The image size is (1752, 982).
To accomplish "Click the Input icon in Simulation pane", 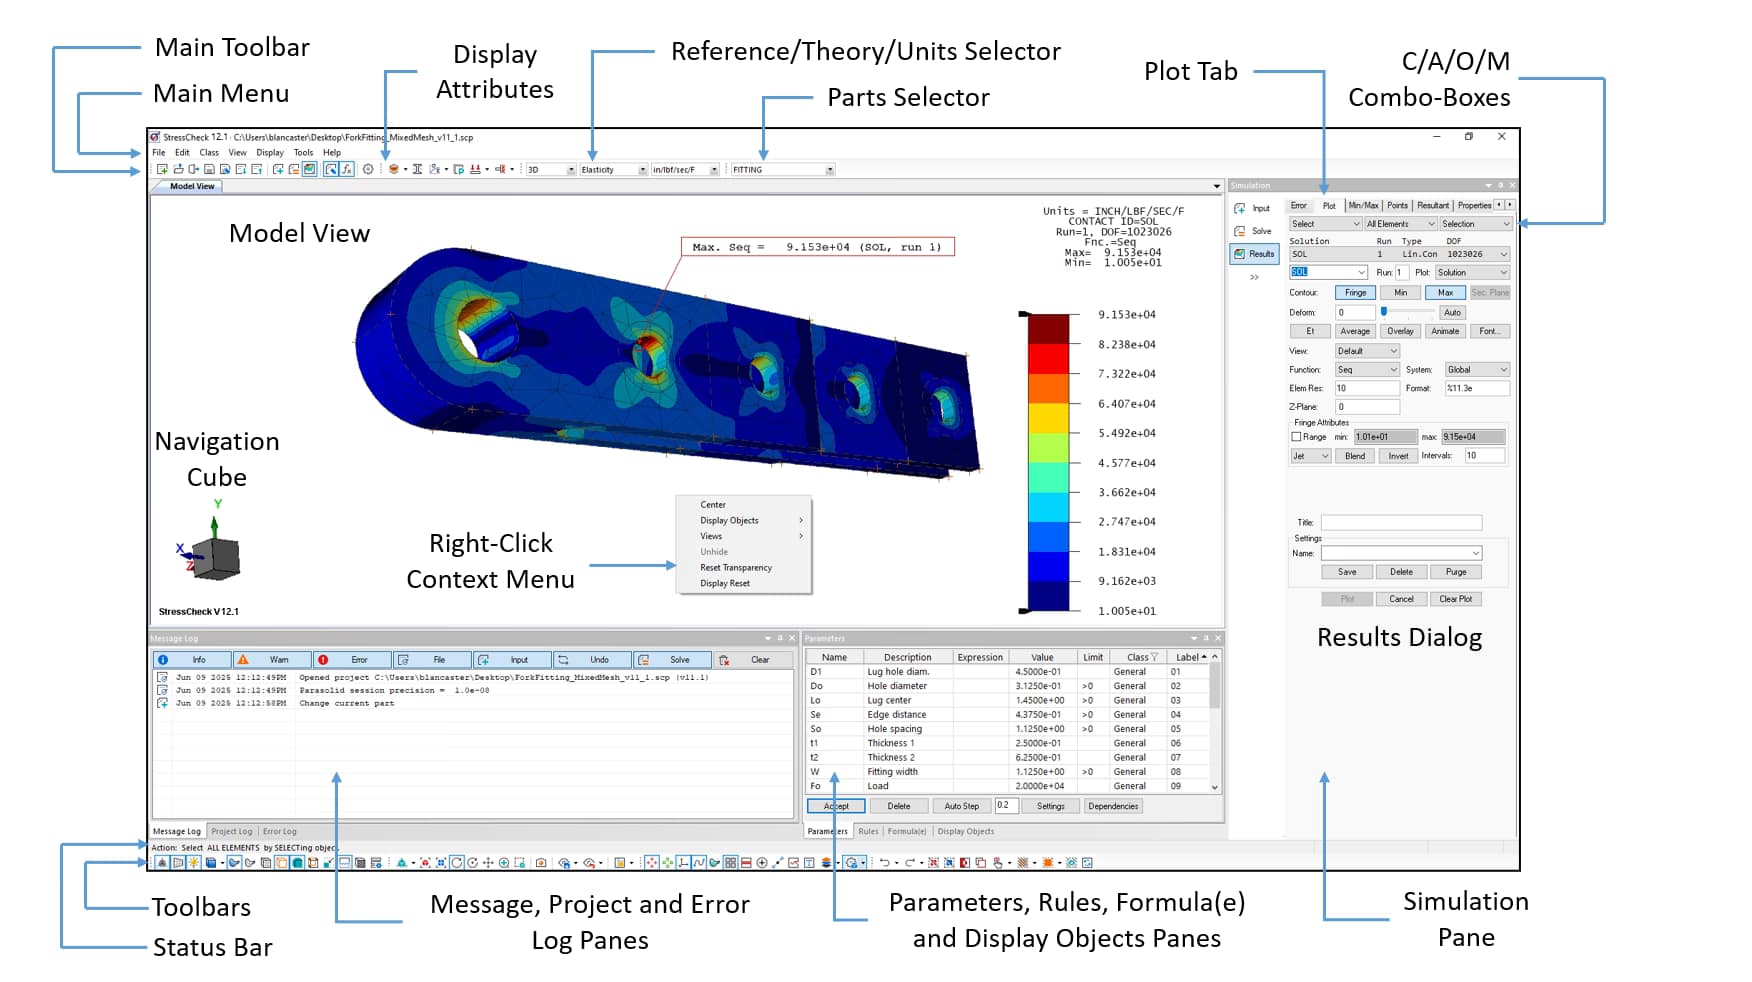I will [1254, 209].
